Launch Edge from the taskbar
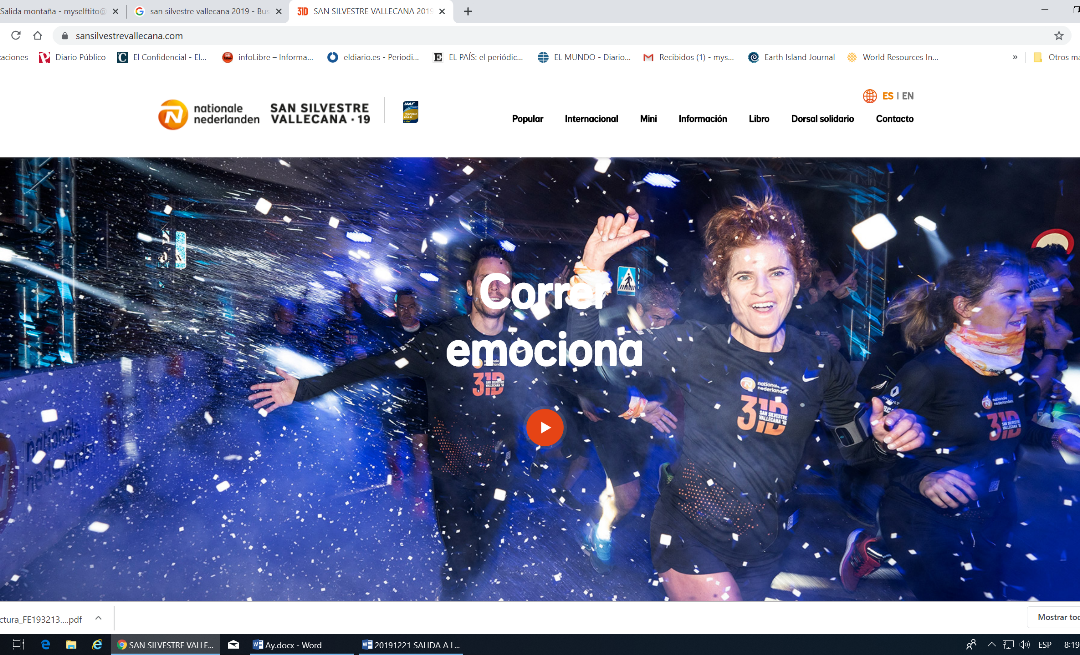Image resolution: width=1080 pixels, height=655 pixels. pos(45,645)
